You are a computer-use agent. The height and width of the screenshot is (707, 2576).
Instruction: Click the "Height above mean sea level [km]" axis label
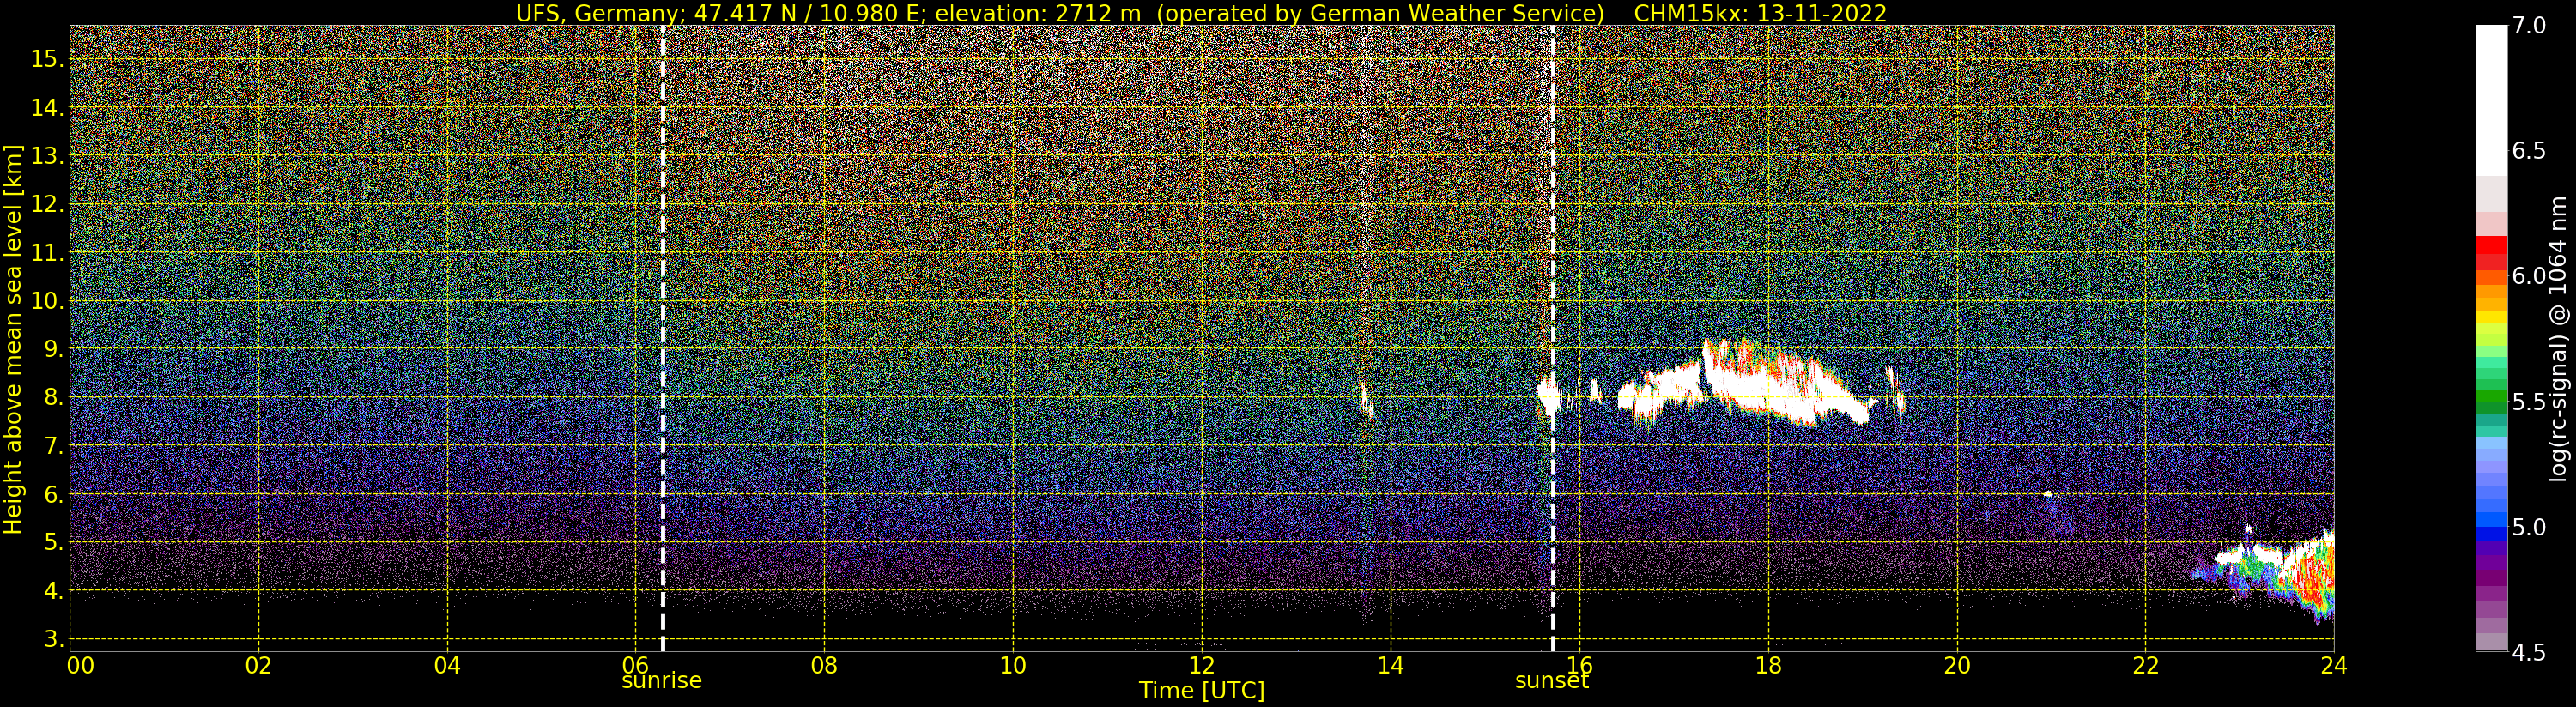click(x=13, y=339)
